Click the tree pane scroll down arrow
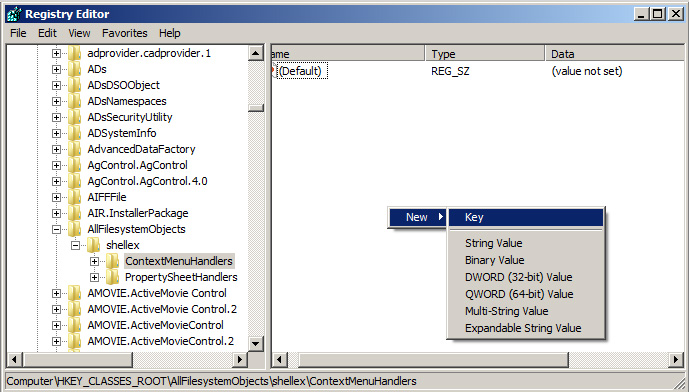Viewport: 689px width, 392px height. (256, 344)
